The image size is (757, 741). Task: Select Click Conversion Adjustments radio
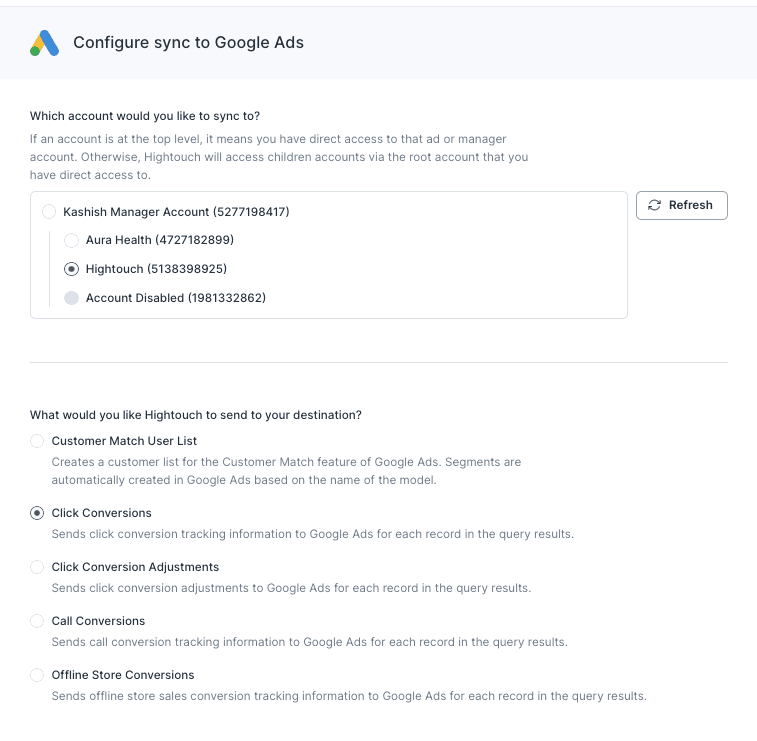click(37, 567)
